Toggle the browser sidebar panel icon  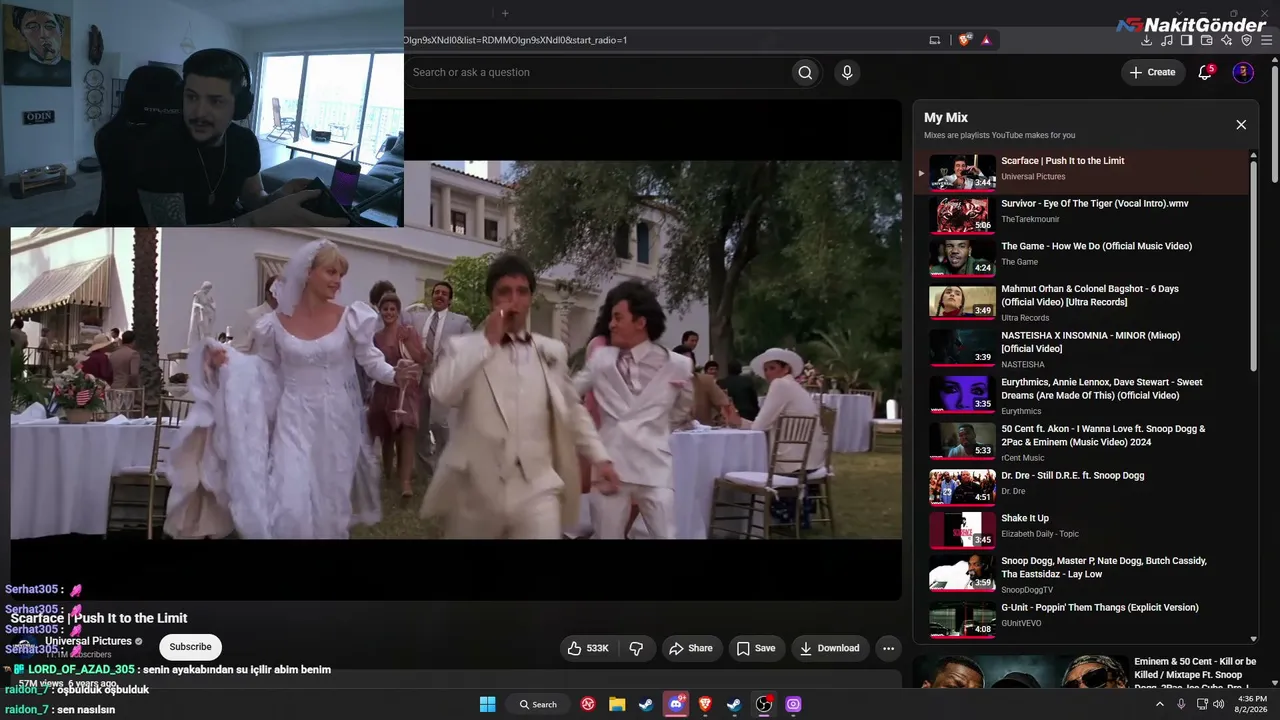click(x=1186, y=40)
